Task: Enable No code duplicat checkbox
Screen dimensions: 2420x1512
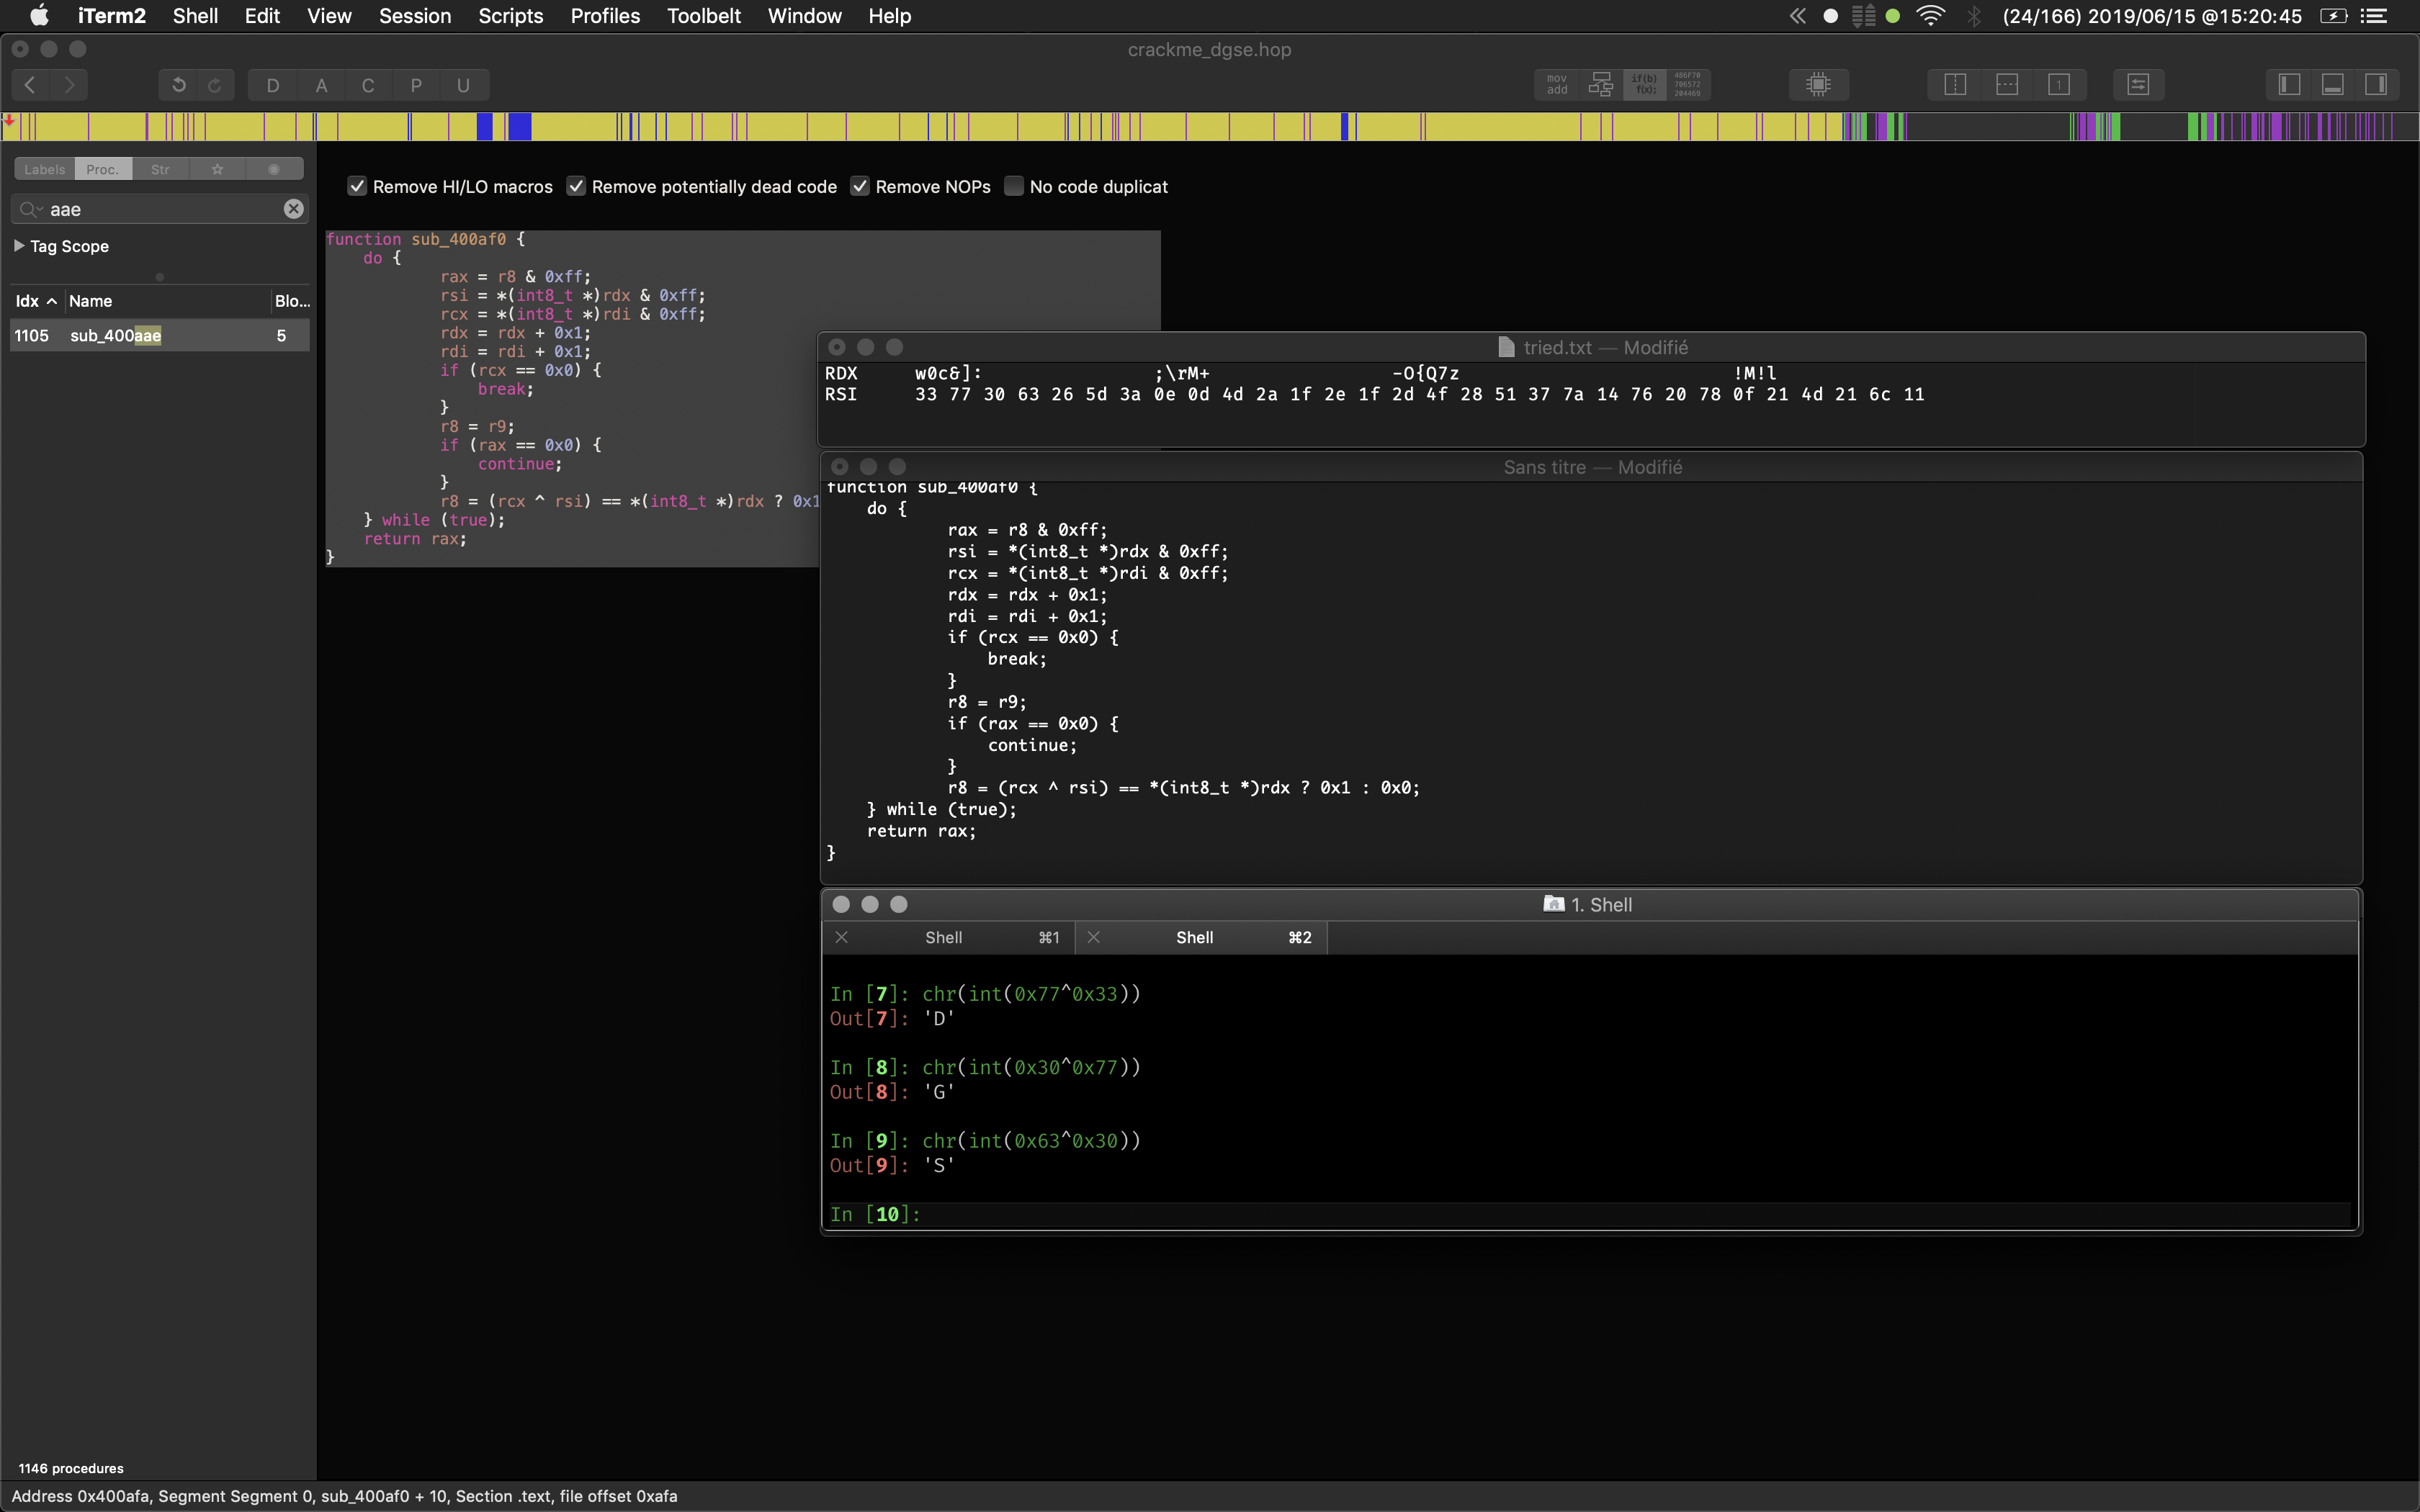Action: (1014, 186)
